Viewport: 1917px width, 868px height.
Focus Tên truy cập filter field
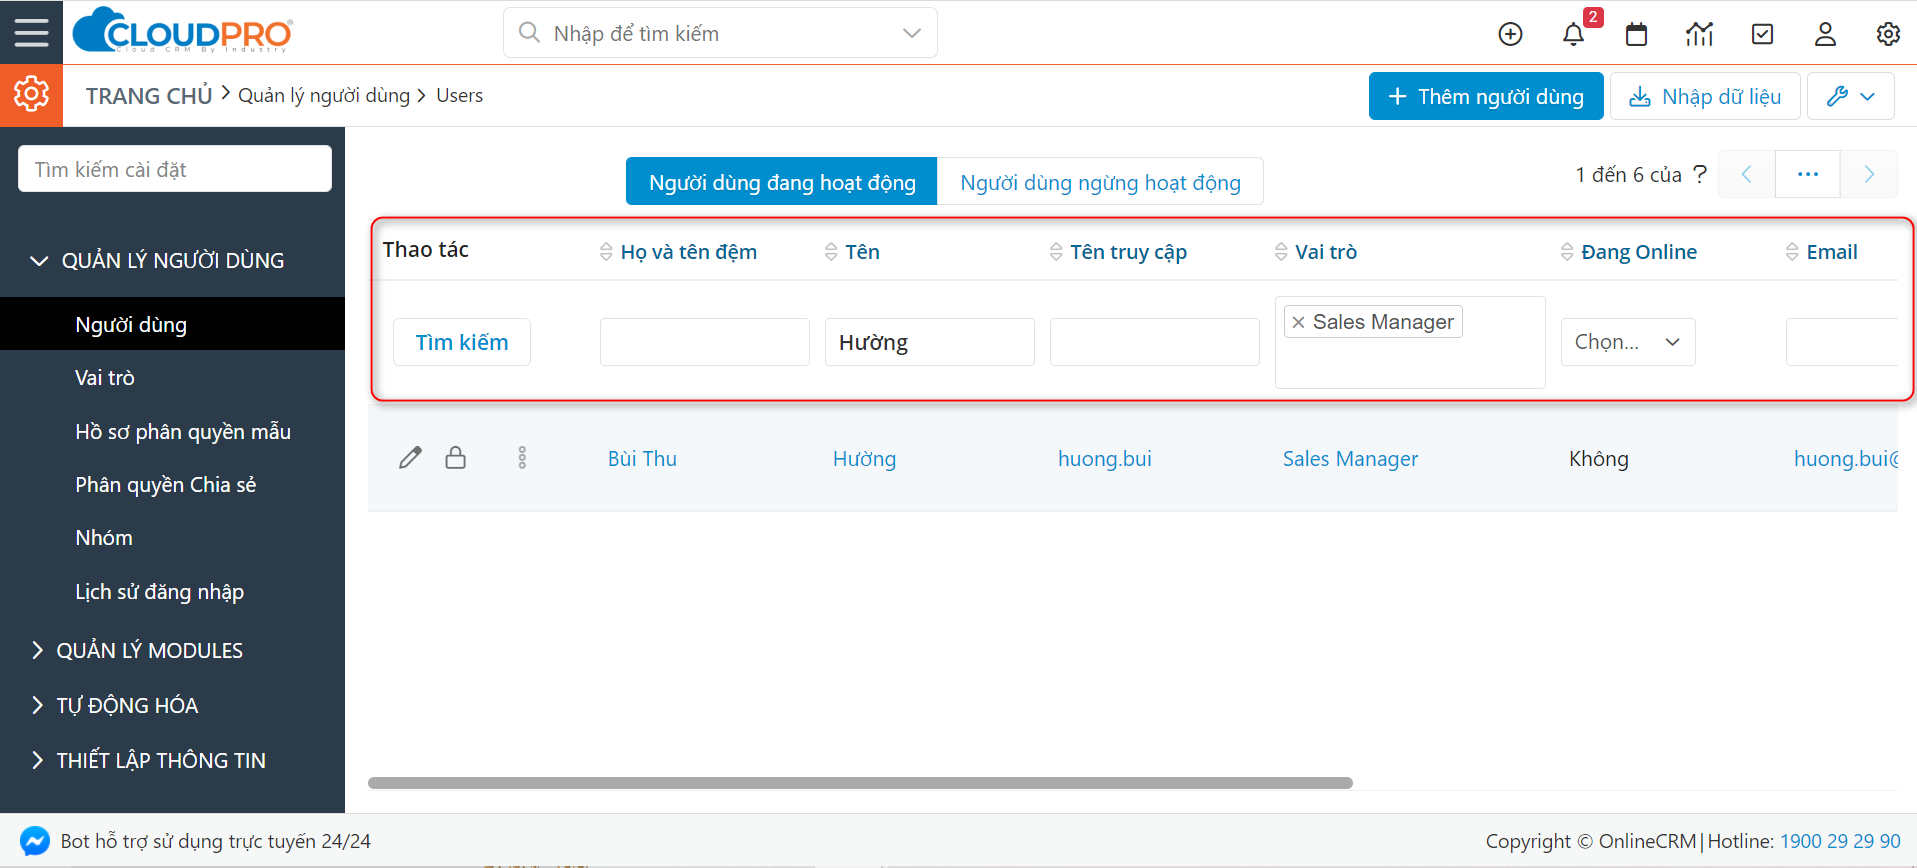point(1154,342)
